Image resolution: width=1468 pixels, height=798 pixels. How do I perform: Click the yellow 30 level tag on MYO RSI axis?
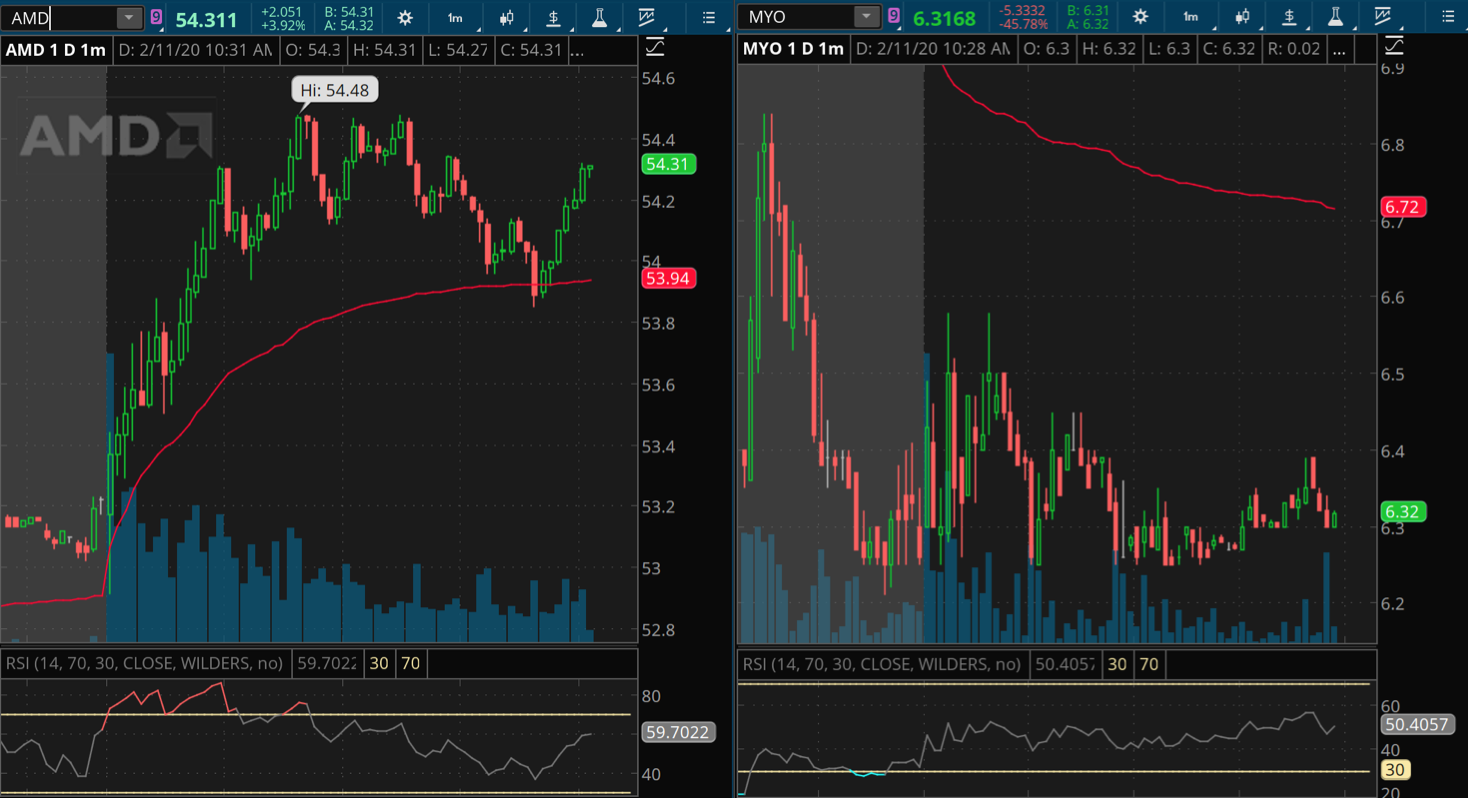point(1395,769)
